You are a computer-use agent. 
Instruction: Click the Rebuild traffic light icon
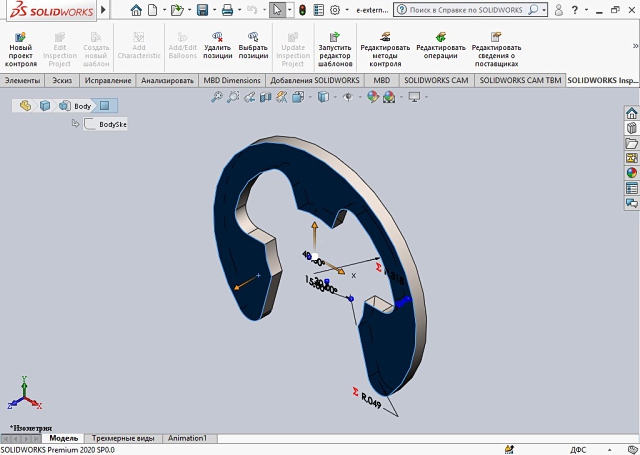coord(303,10)
